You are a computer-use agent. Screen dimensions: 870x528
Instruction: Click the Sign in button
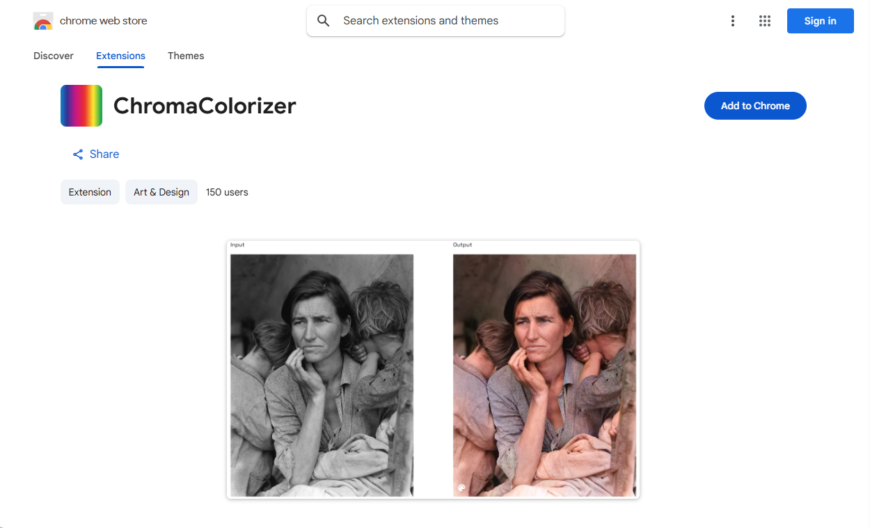[x=820, y=21]
